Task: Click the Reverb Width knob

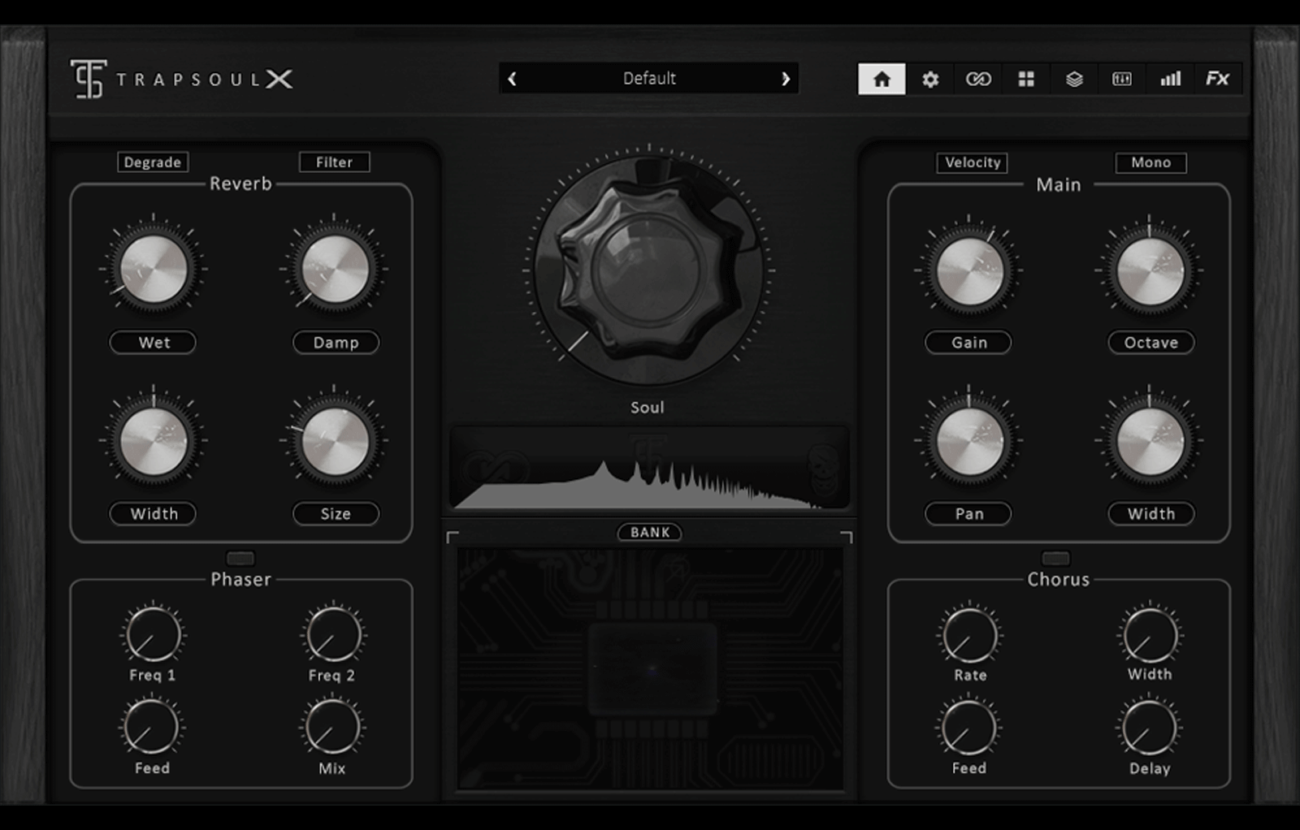Action: pyautogui.click(x=153, y=441)
